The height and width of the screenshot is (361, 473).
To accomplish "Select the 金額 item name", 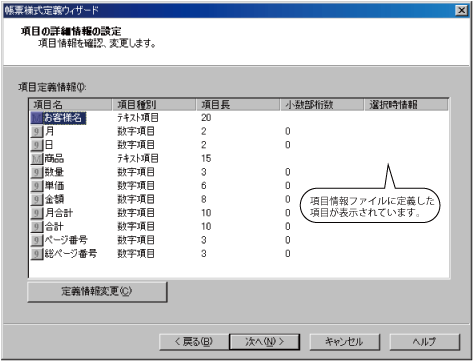I will 54,199.
